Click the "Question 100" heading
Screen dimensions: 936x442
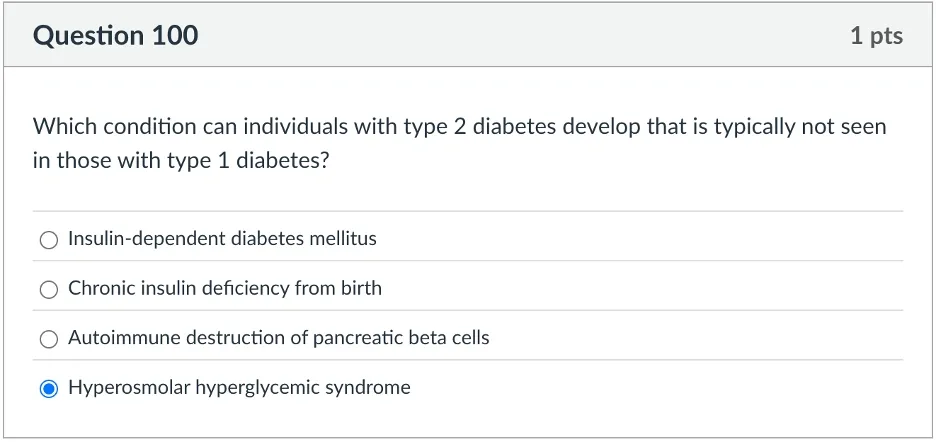(x=116, y=36)
